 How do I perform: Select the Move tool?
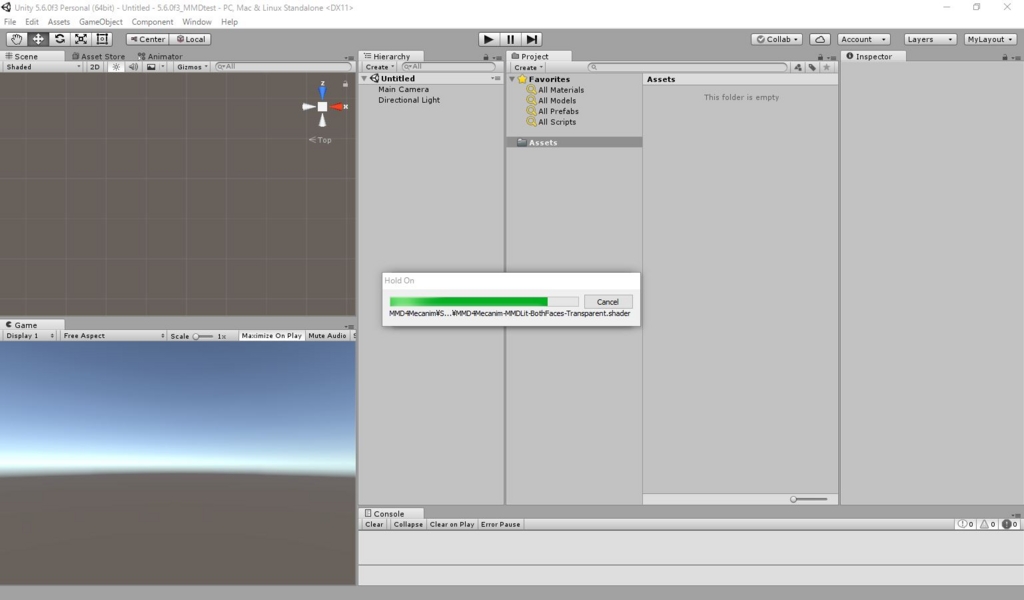(38, 39)
